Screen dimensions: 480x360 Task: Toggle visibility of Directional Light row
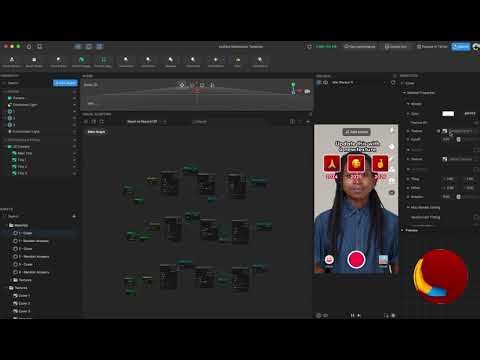tap(74, 105)
